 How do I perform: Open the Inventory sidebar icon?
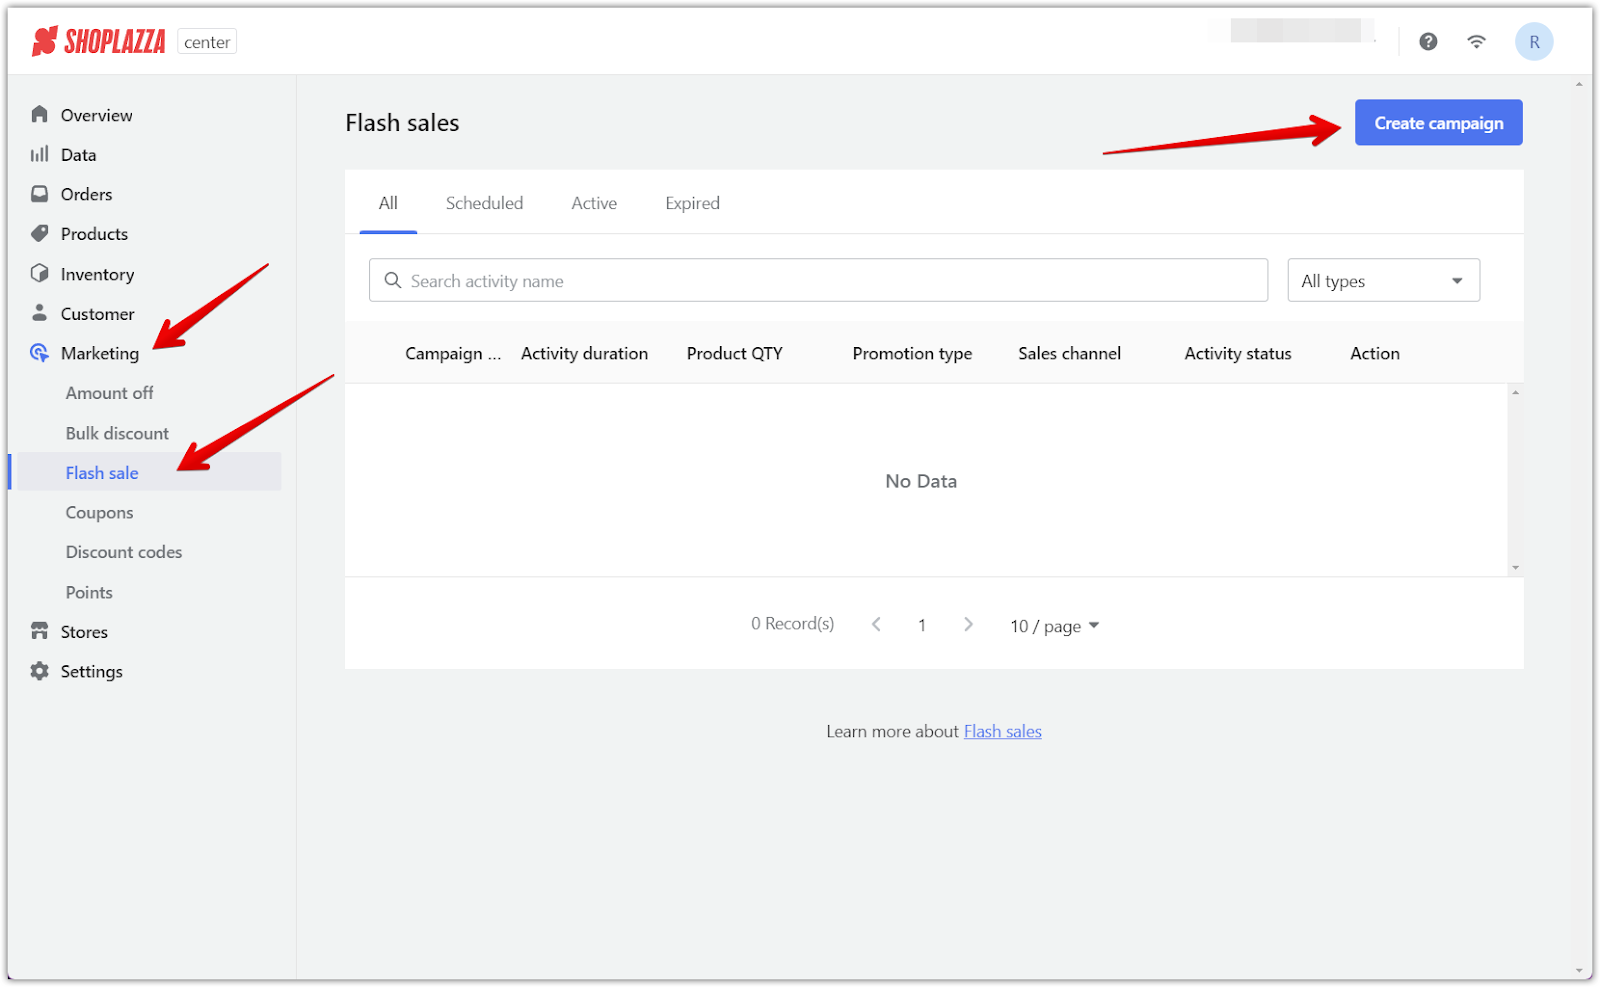point(39,273)
